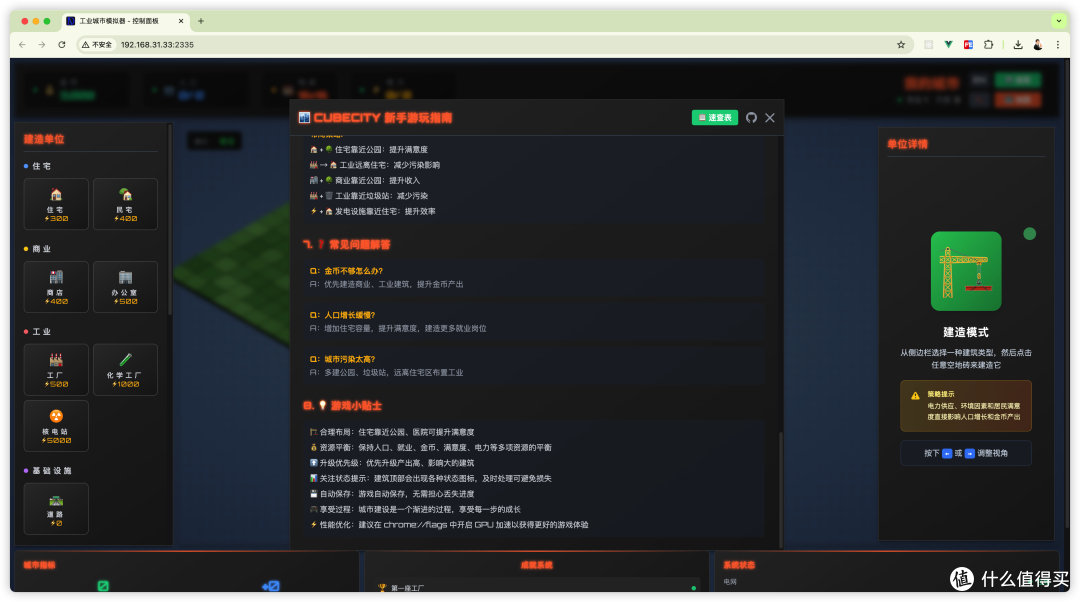Choose the 办公室 office building card

tap(125, 287)
